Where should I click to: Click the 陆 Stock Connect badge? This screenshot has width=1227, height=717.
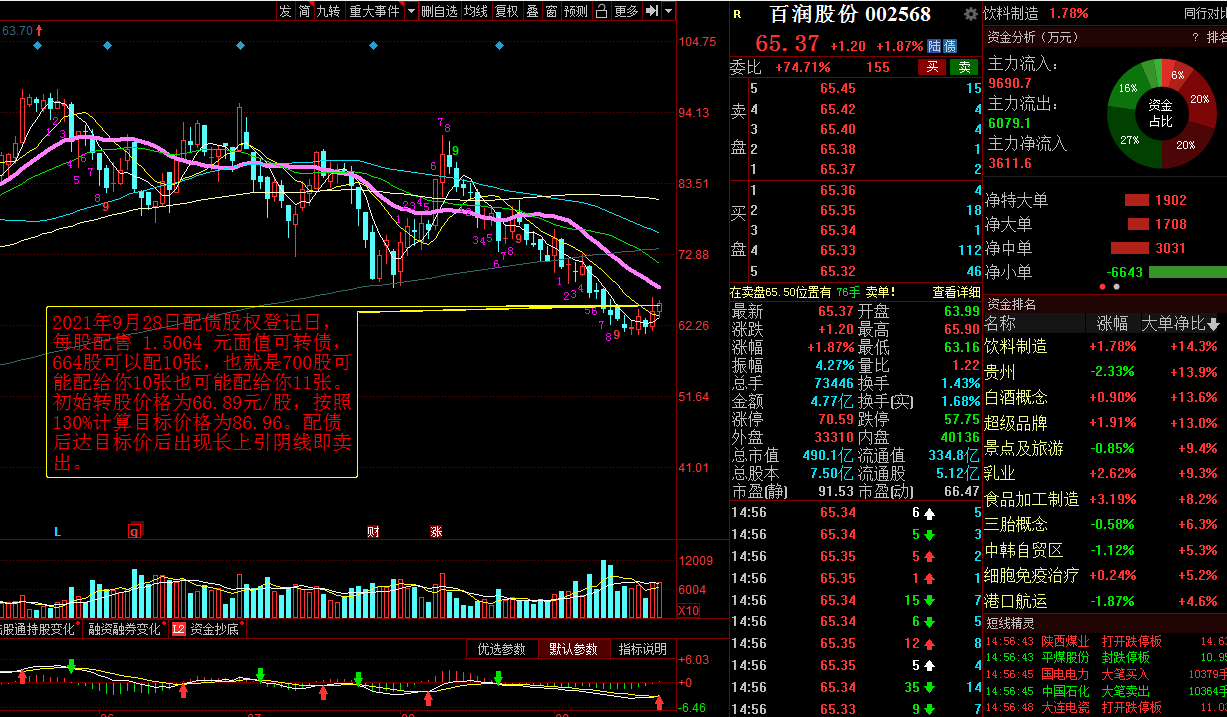click(x=935, y=46)
